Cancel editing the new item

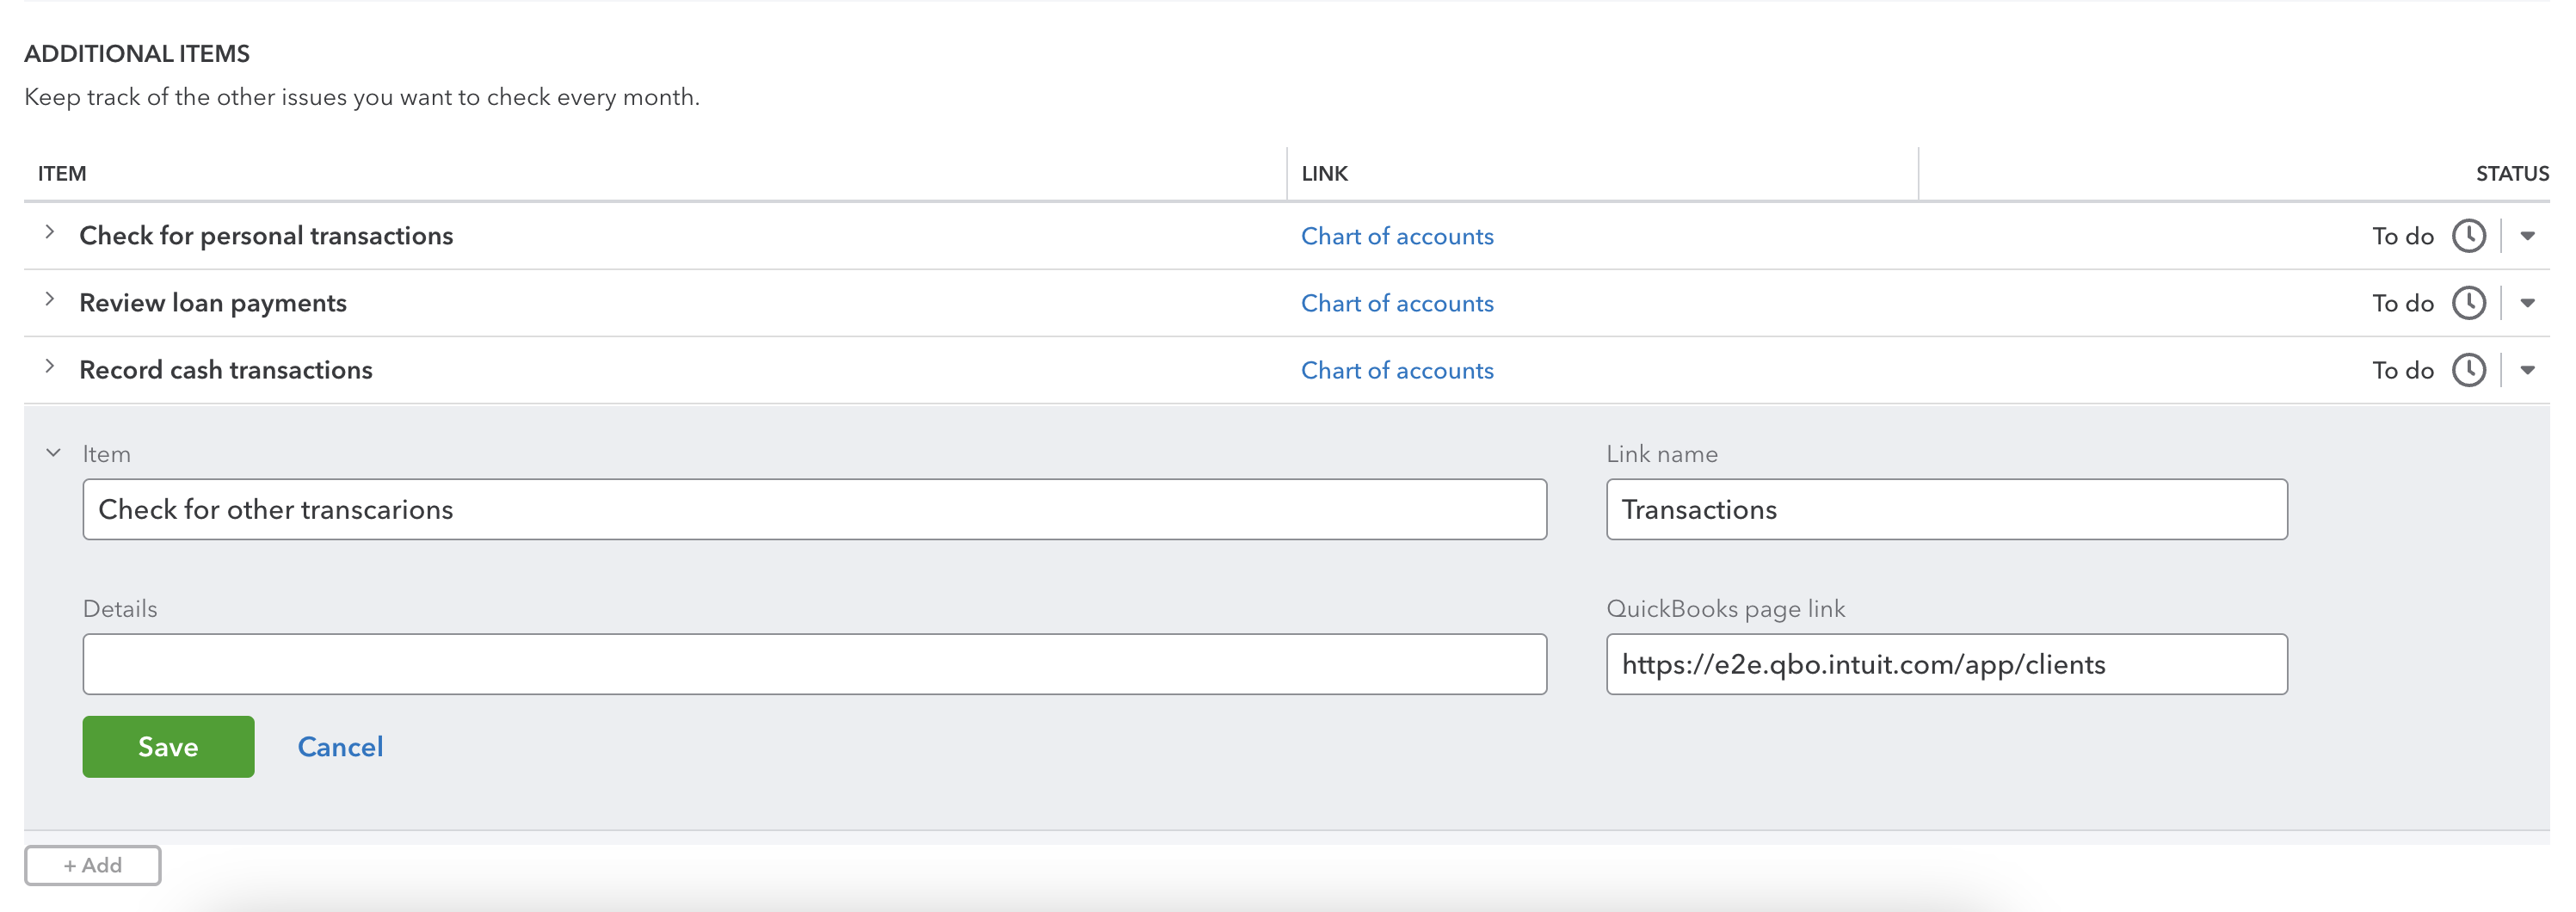(x=340, y=746)
